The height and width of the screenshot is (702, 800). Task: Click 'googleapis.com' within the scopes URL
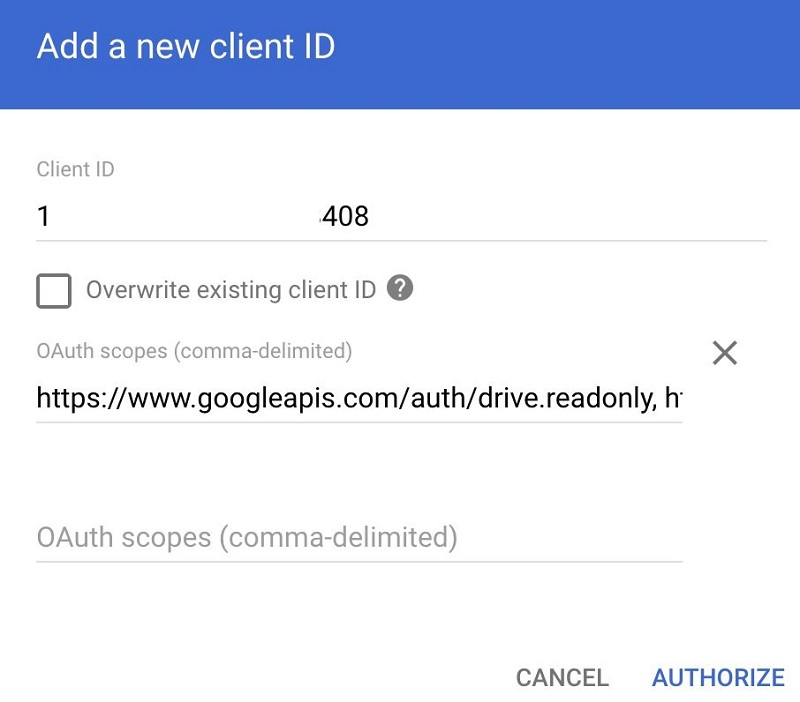tap(299, 398)
